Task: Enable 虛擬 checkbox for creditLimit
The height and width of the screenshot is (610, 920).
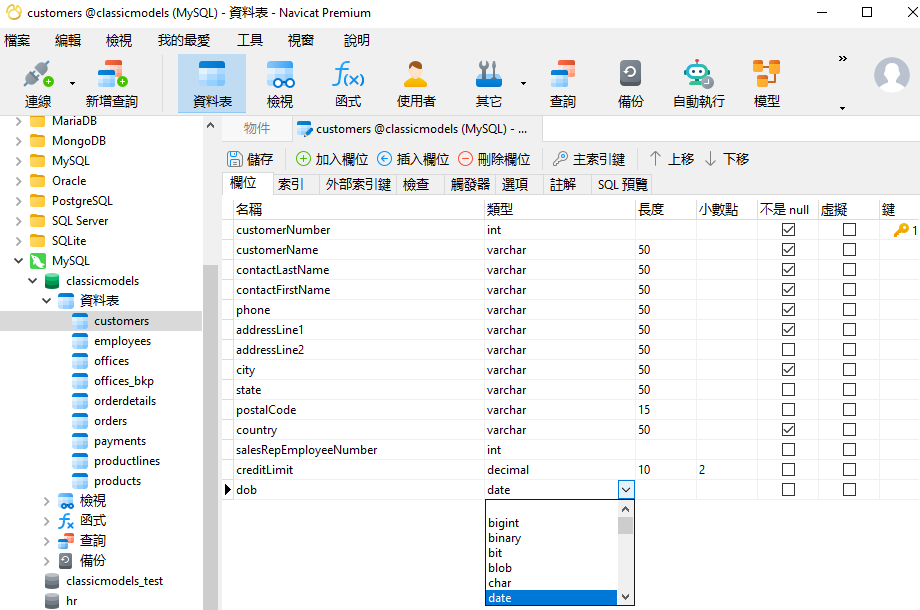Action: (x=849, y=470)
